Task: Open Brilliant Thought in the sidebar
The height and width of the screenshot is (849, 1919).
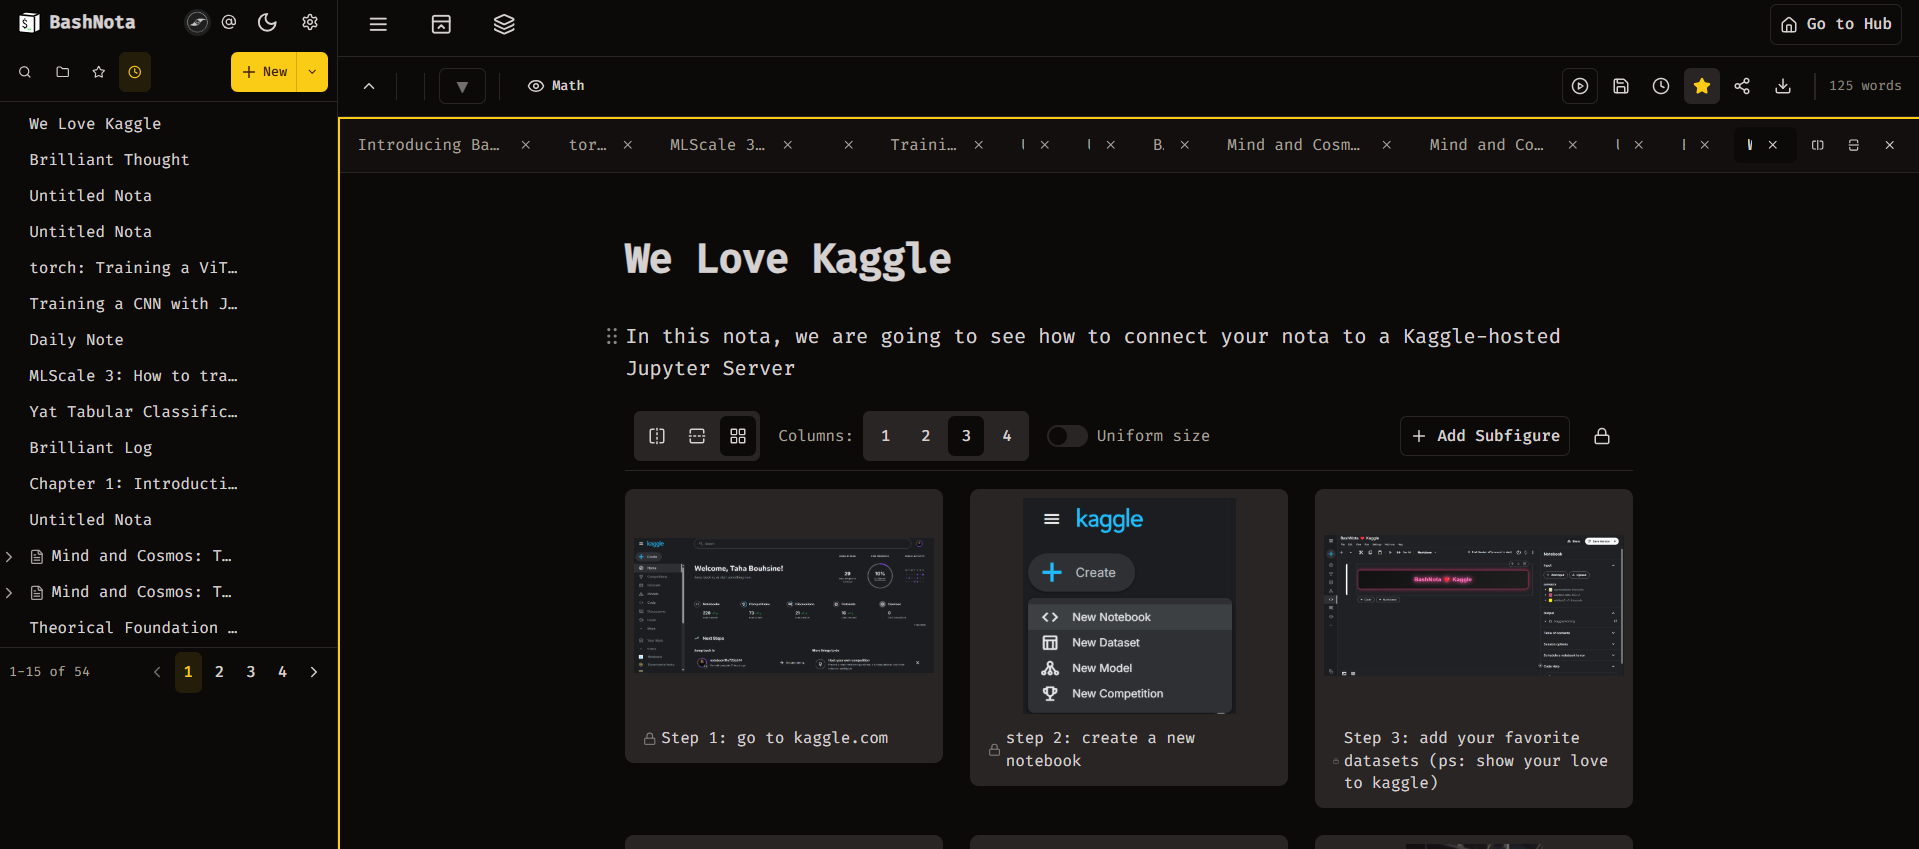Action: pyautogui.click(x=109, y=160)
